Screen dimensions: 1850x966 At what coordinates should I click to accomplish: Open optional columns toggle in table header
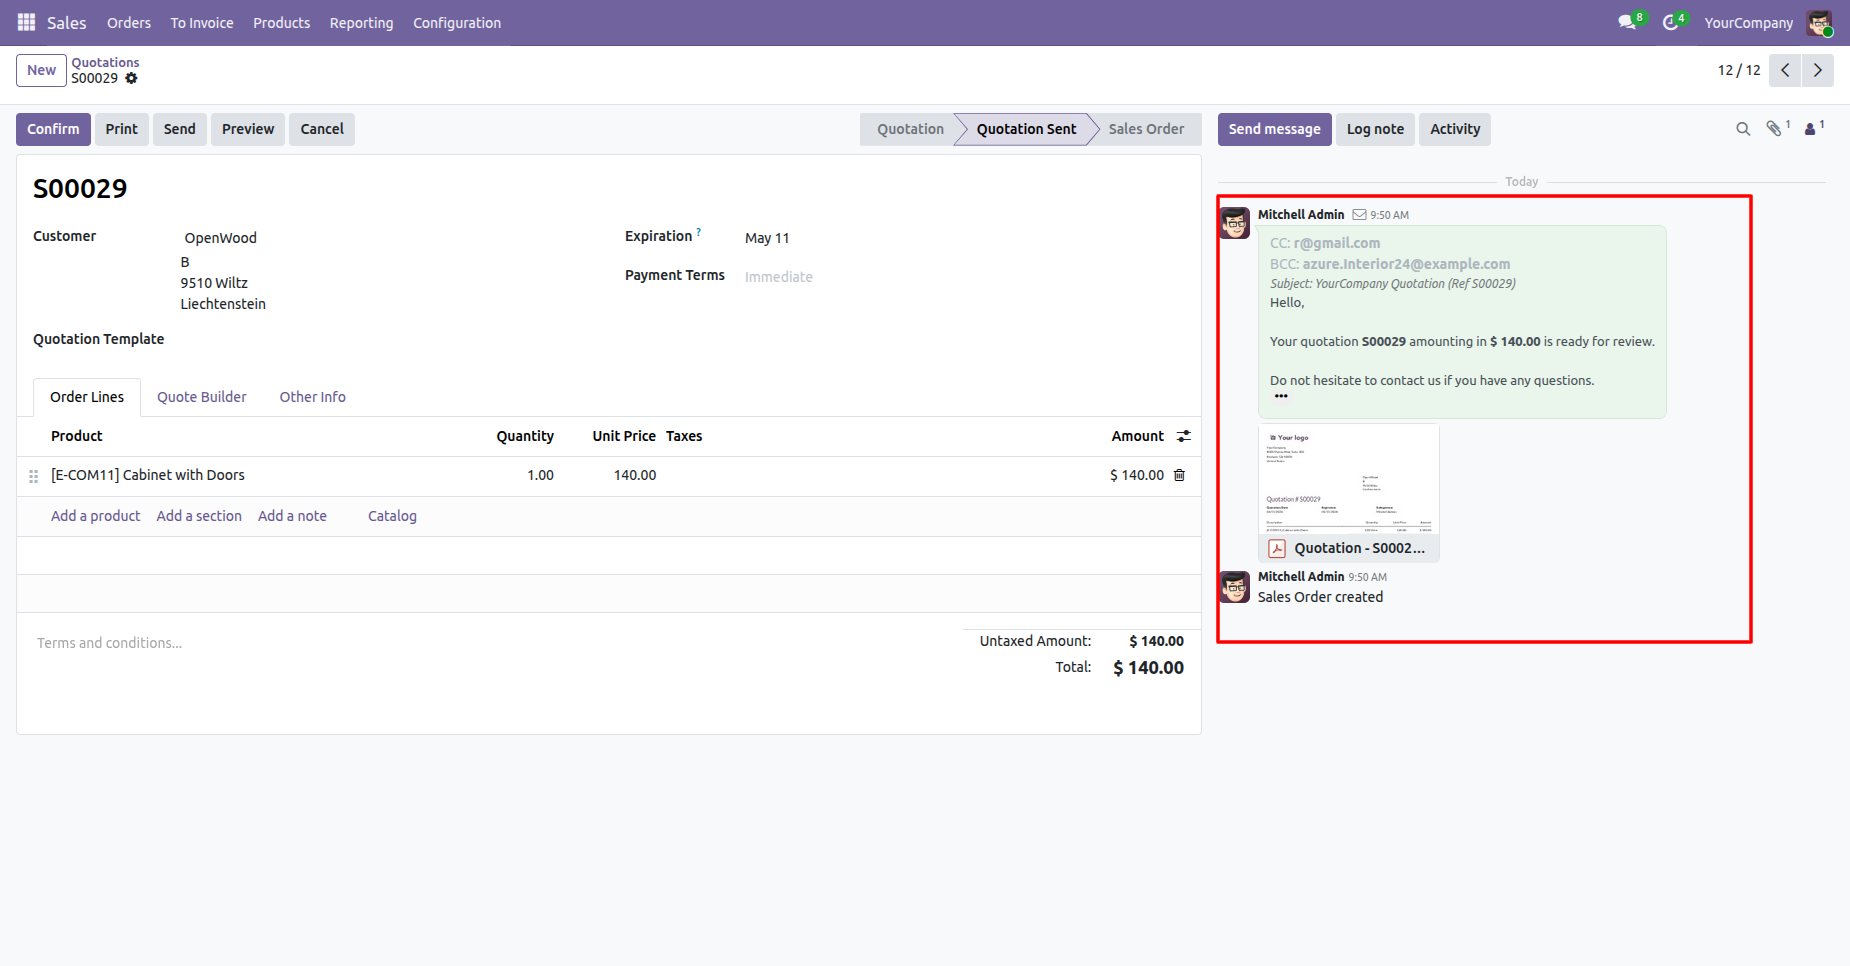[1183, 436]
